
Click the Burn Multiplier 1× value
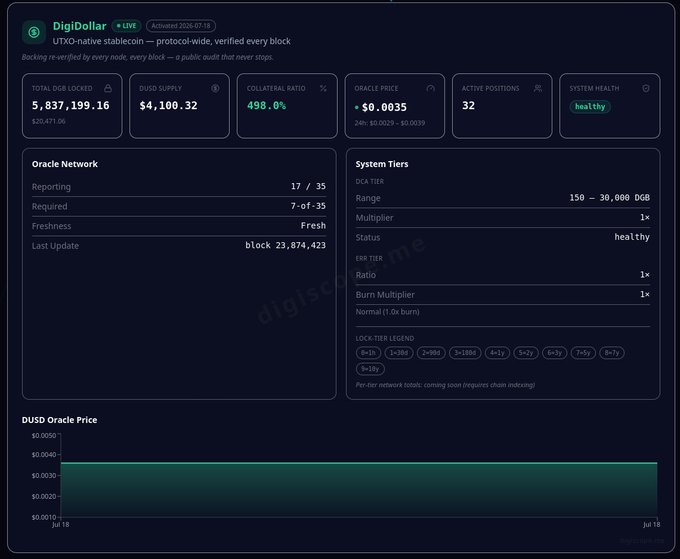click(645, 294)
